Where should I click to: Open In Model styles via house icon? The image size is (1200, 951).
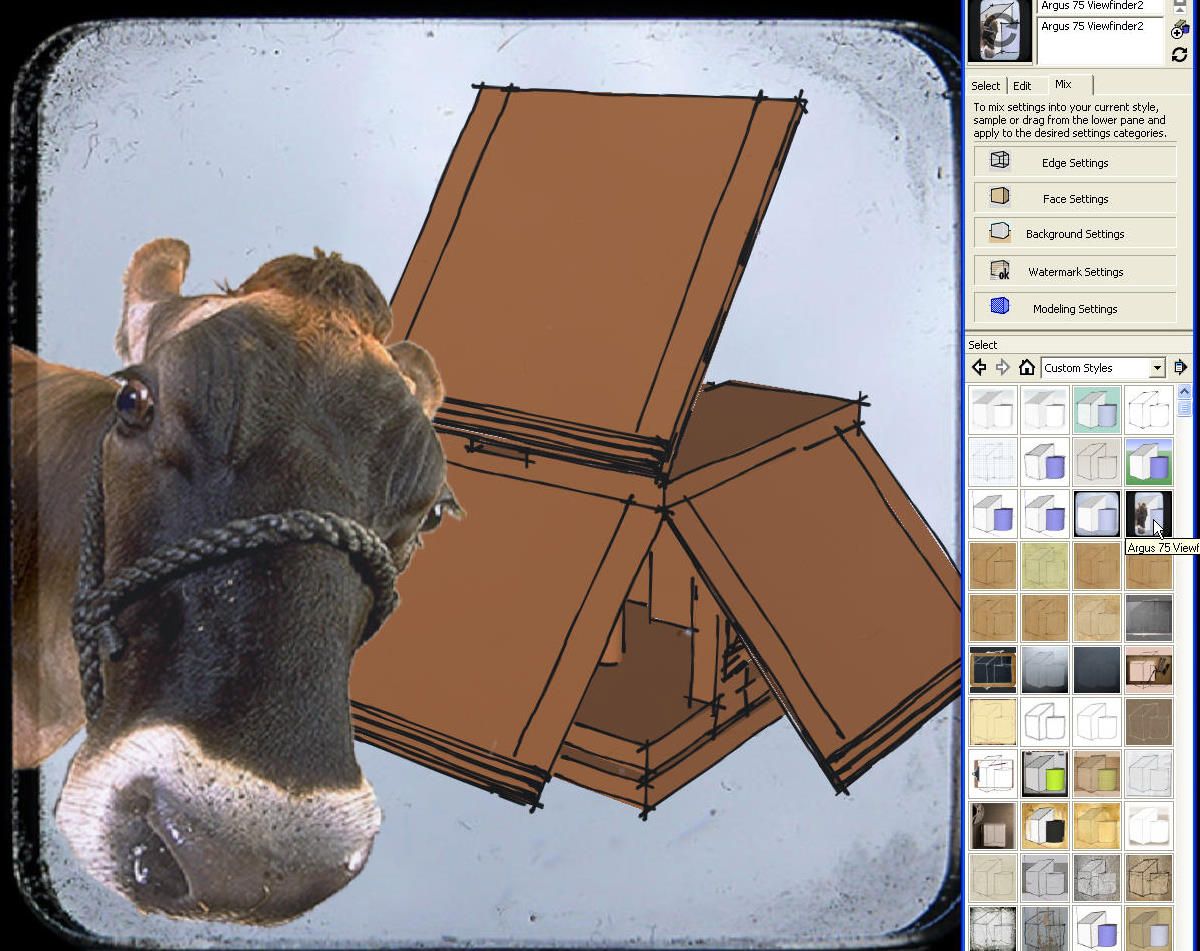coord(1026,367)
